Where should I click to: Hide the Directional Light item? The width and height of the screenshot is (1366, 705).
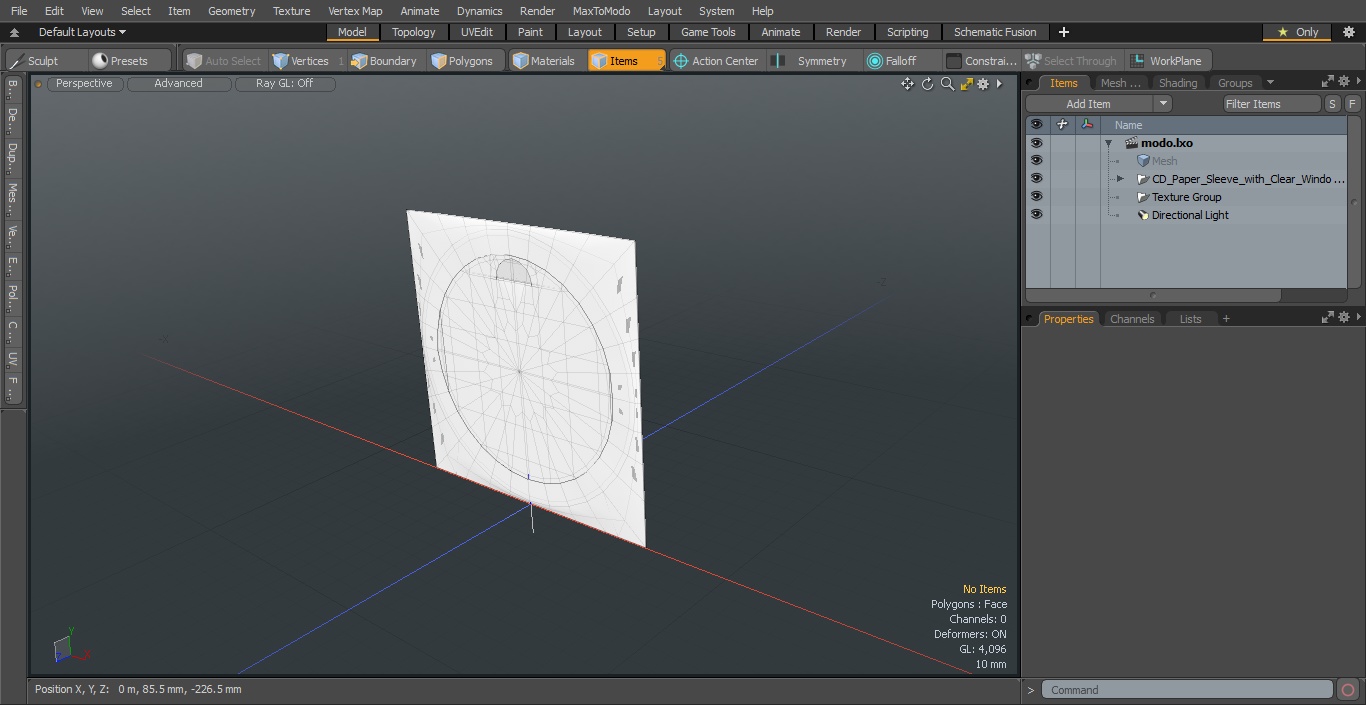click(x=1036, y=215)
